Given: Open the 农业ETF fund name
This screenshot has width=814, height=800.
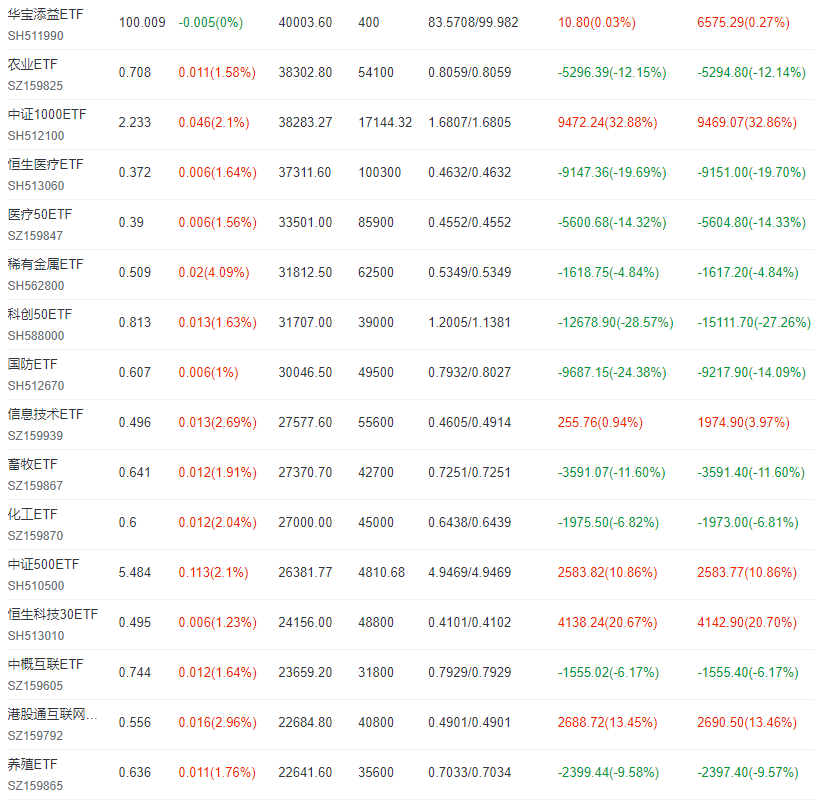Looking at the screenshot, I should point(32,64).
